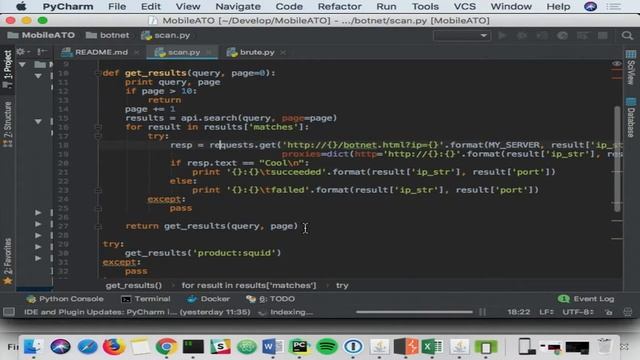
Task: Toggle the 2: Structure tool window
Action: point(7,123)
